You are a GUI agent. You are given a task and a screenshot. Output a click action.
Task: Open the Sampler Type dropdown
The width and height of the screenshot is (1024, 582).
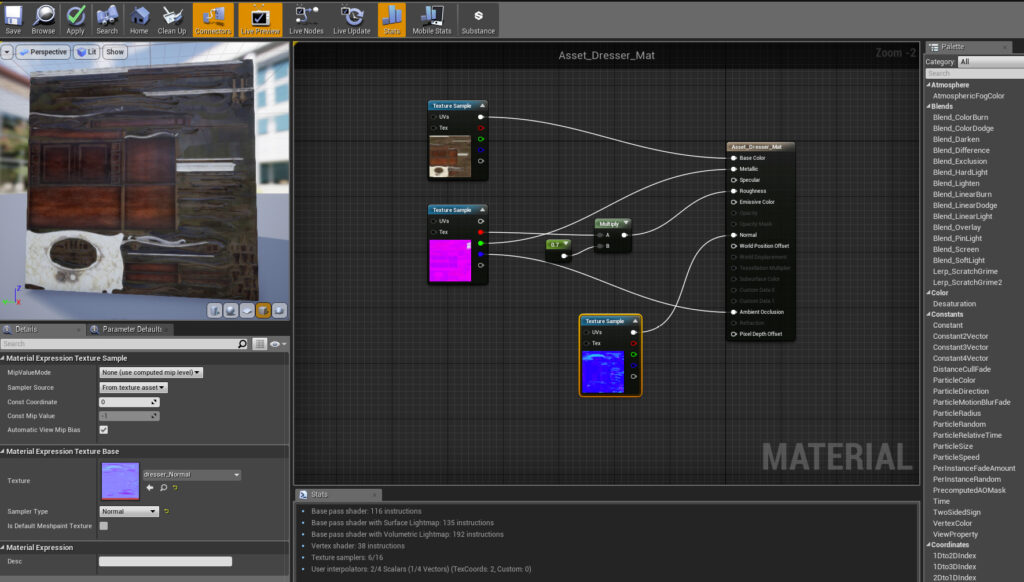pyautogui.click(x=129, y=511)
